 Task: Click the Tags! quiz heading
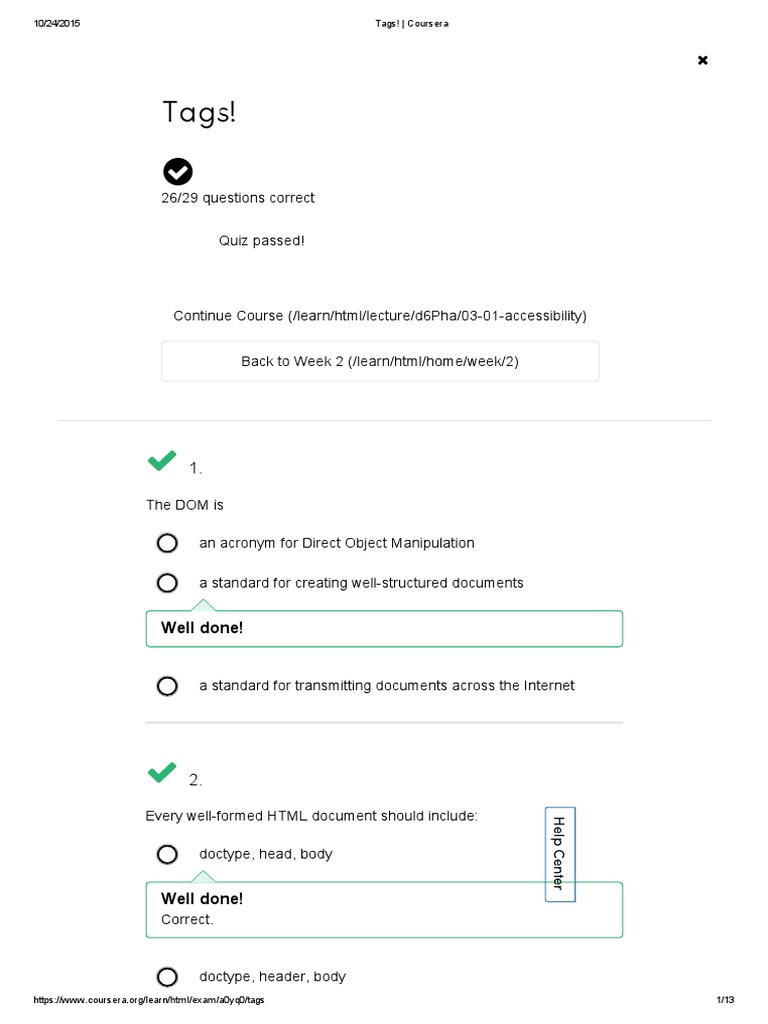click(x=199, y=113)
